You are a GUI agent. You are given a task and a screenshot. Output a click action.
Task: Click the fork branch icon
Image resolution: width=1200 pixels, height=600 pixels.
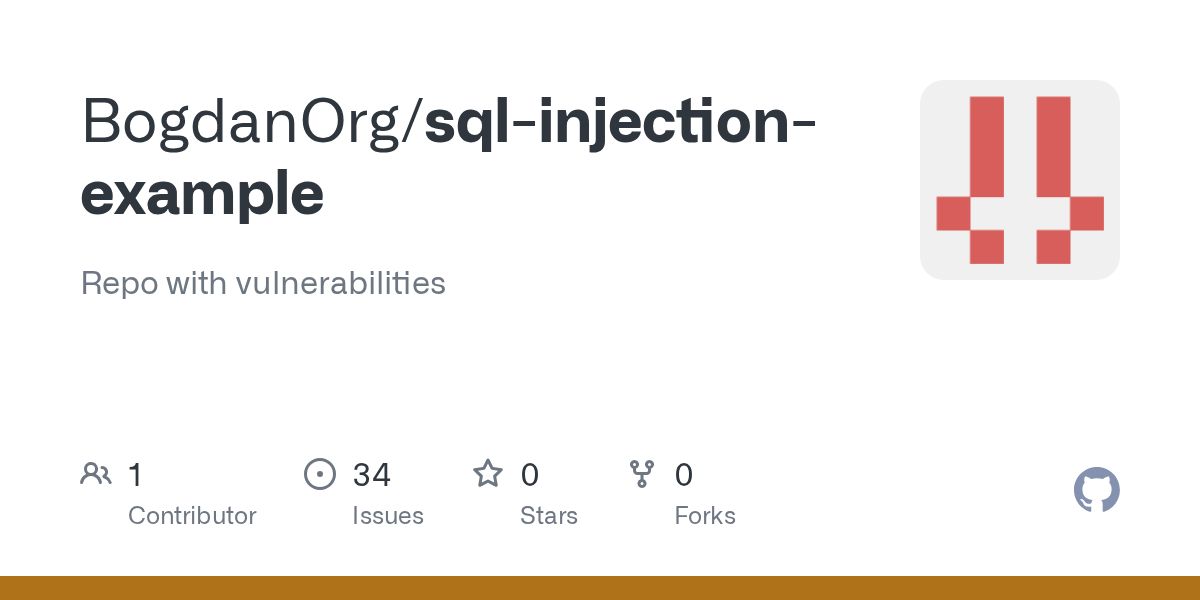pyautogui.click(x=641, y=473)
